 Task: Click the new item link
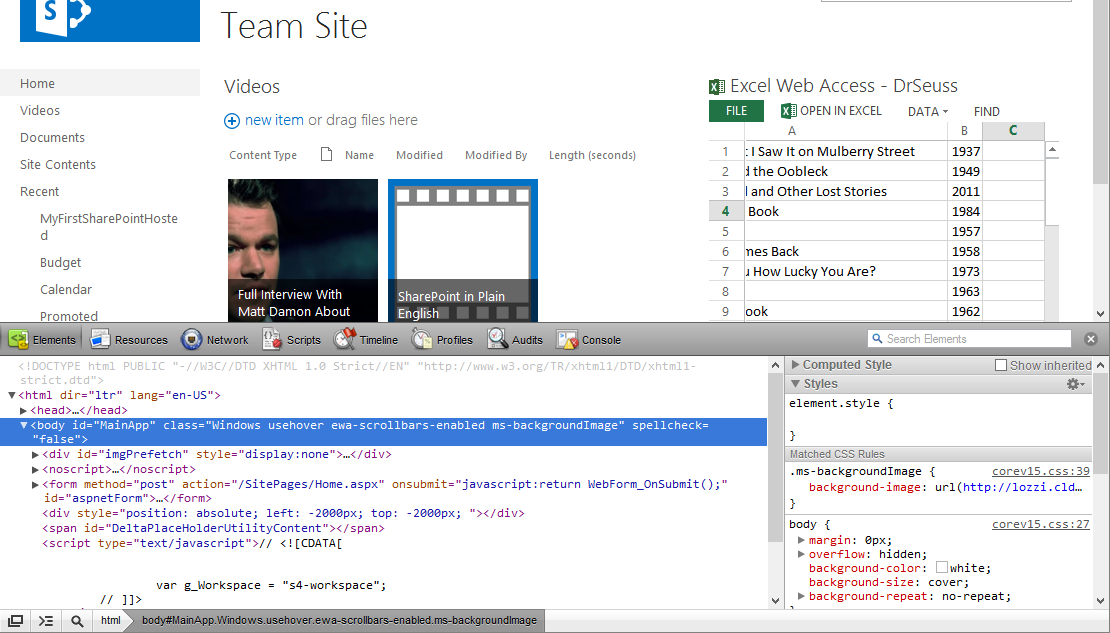(x=273, y=120)
